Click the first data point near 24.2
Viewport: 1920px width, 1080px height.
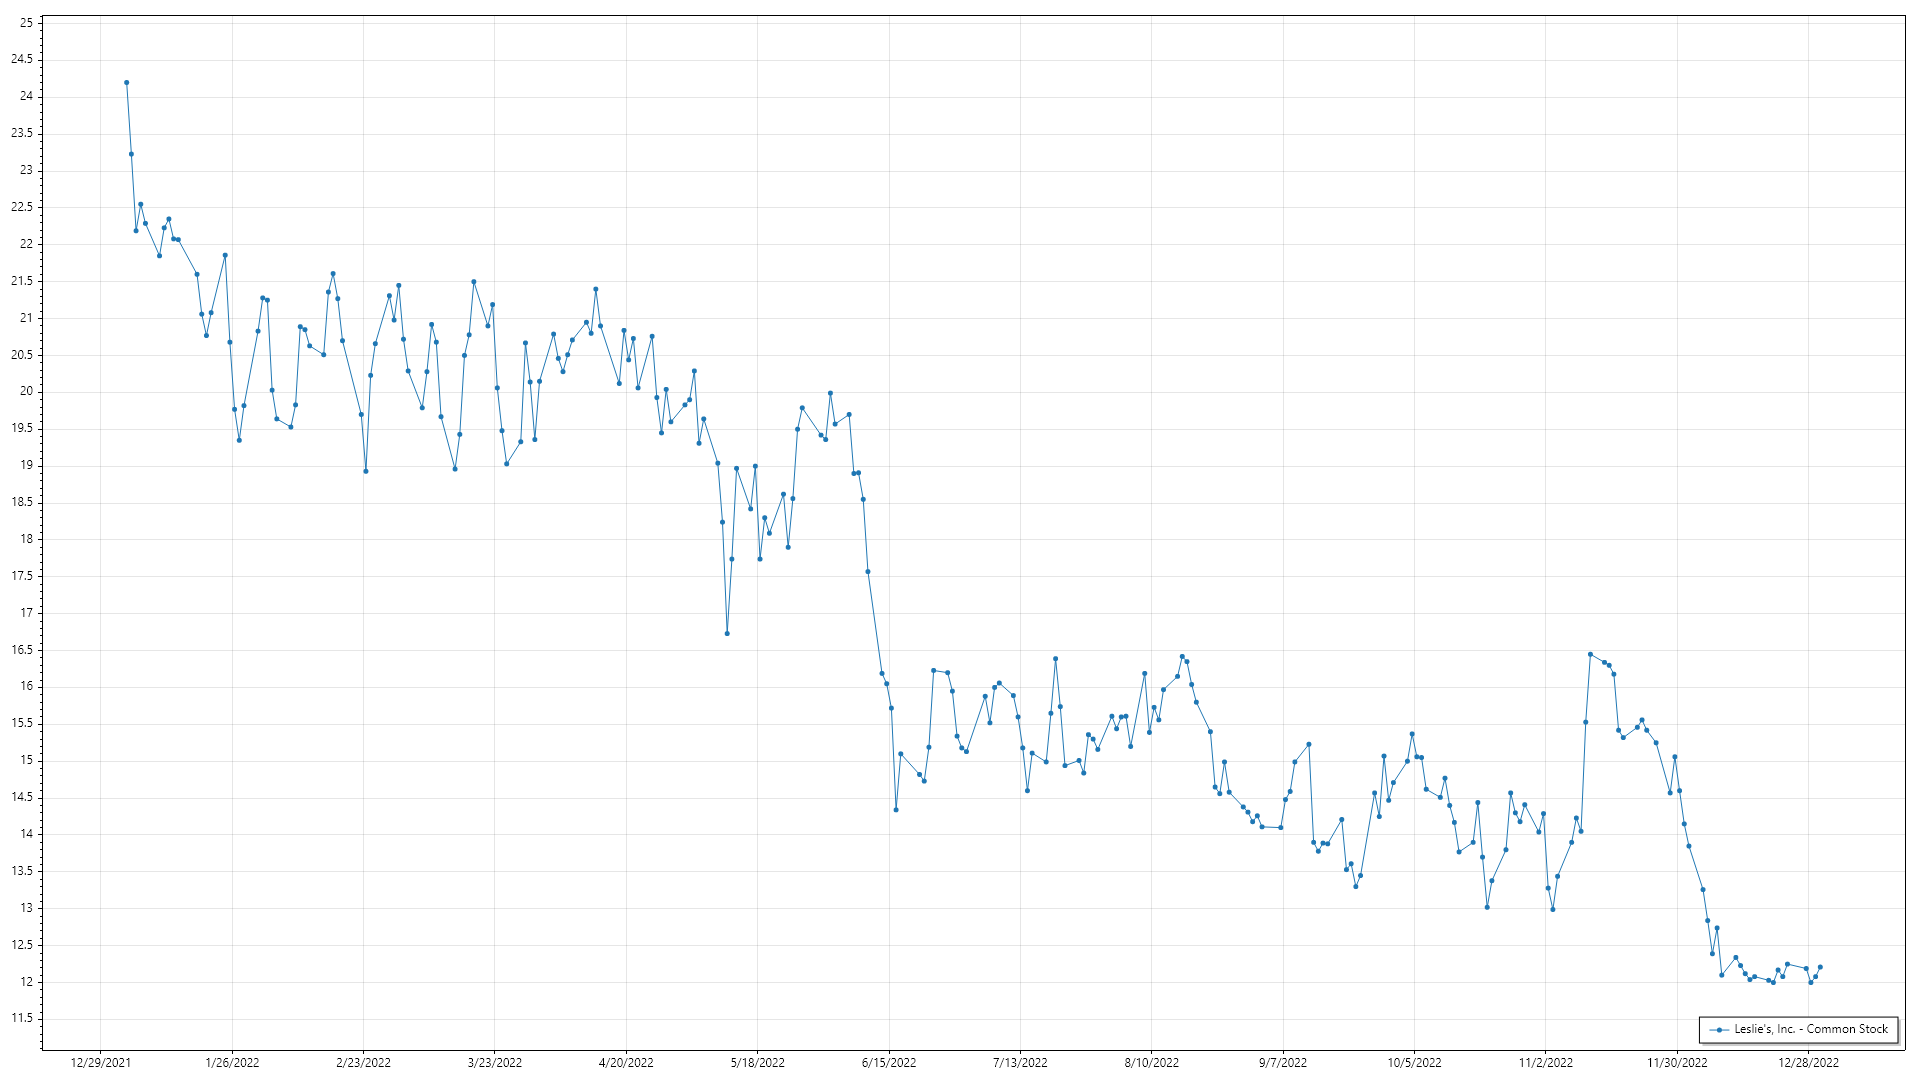pos(126,83)
